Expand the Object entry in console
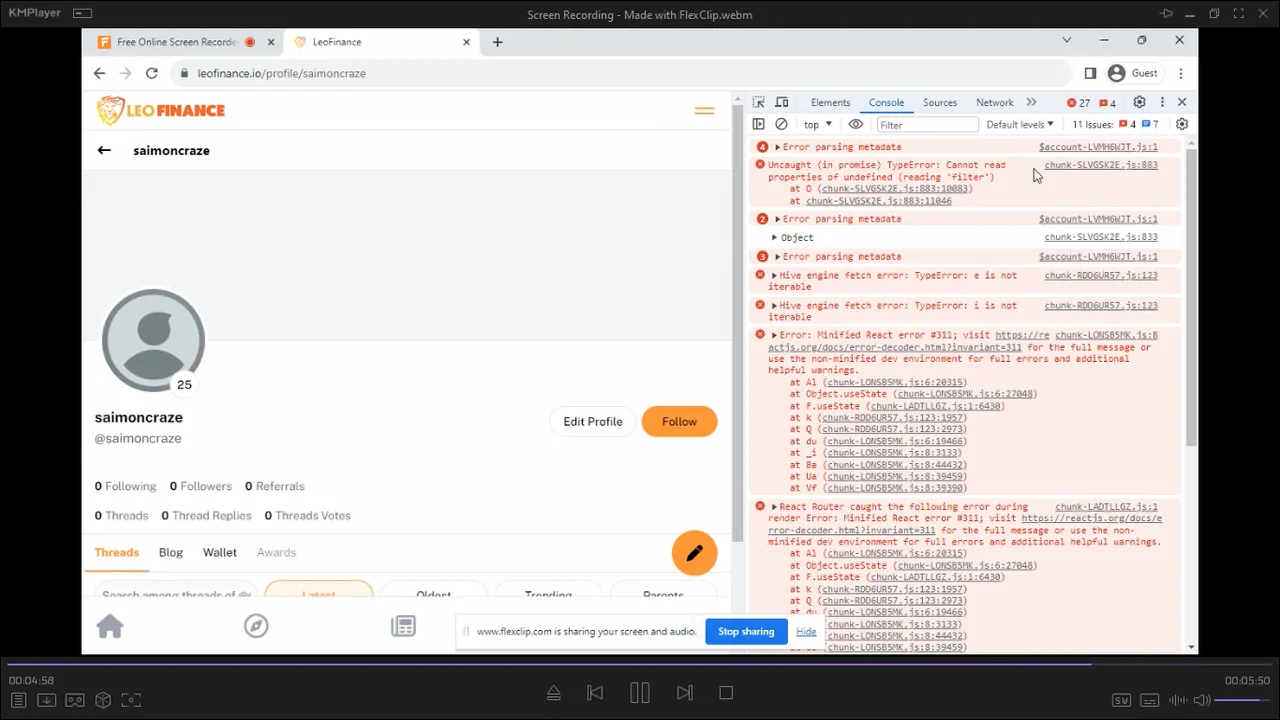The image size is (1280, 720). tap(774, 238)
